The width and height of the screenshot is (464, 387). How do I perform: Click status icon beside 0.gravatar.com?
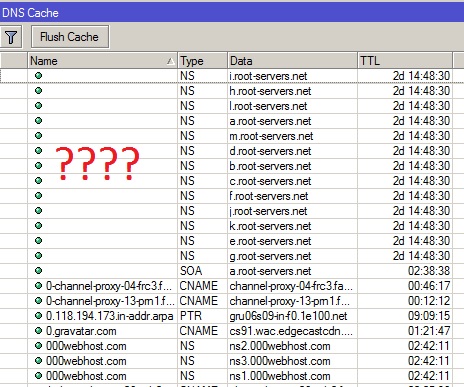(x=38, y=331)
